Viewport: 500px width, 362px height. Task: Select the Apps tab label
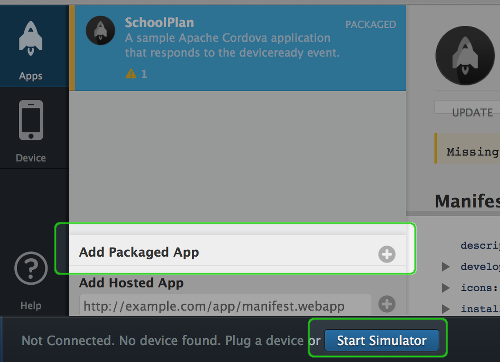coord(31,76)
